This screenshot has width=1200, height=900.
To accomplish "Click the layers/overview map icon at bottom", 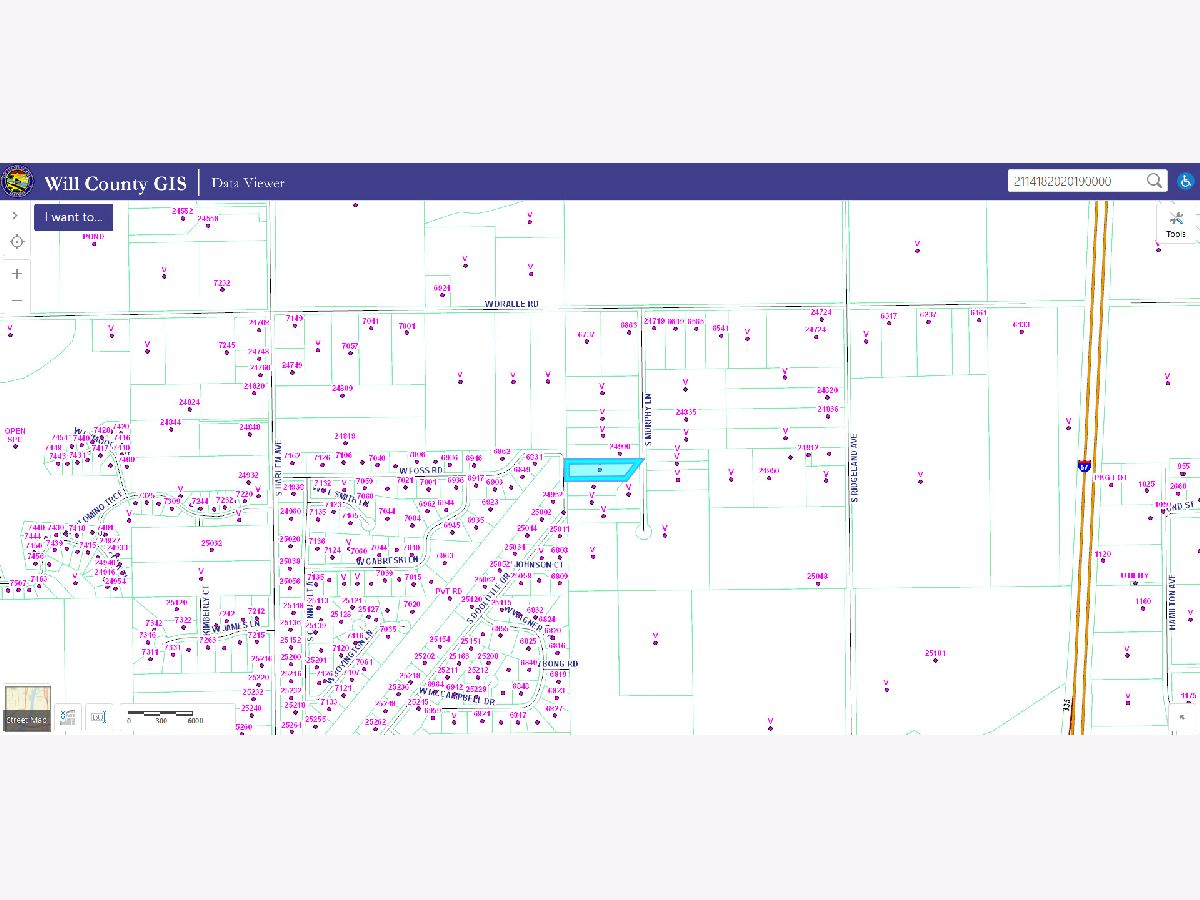I will pos(68,716).
